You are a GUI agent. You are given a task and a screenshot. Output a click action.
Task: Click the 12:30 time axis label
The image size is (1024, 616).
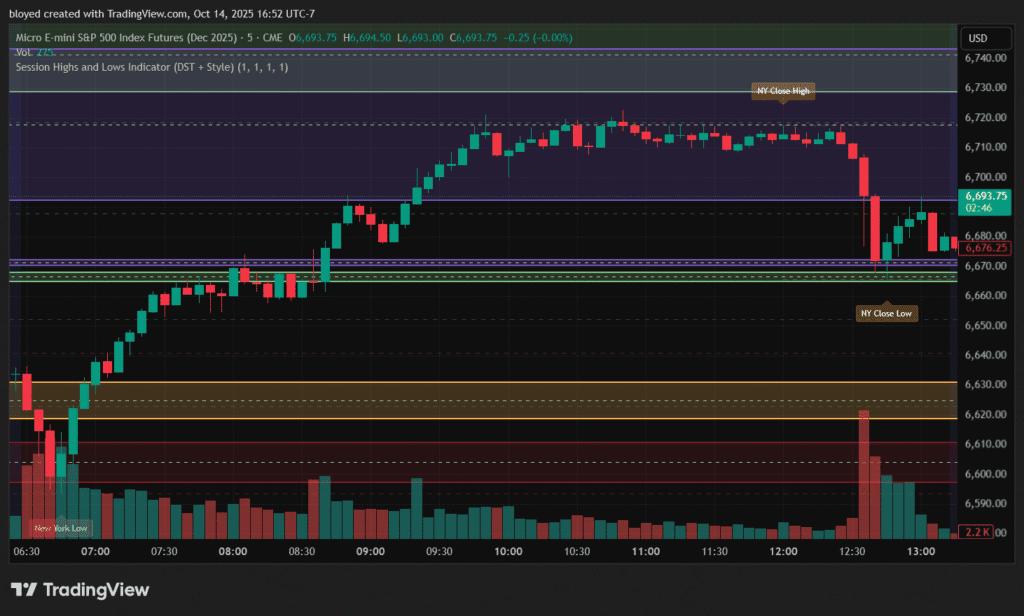tap(852, 552)
